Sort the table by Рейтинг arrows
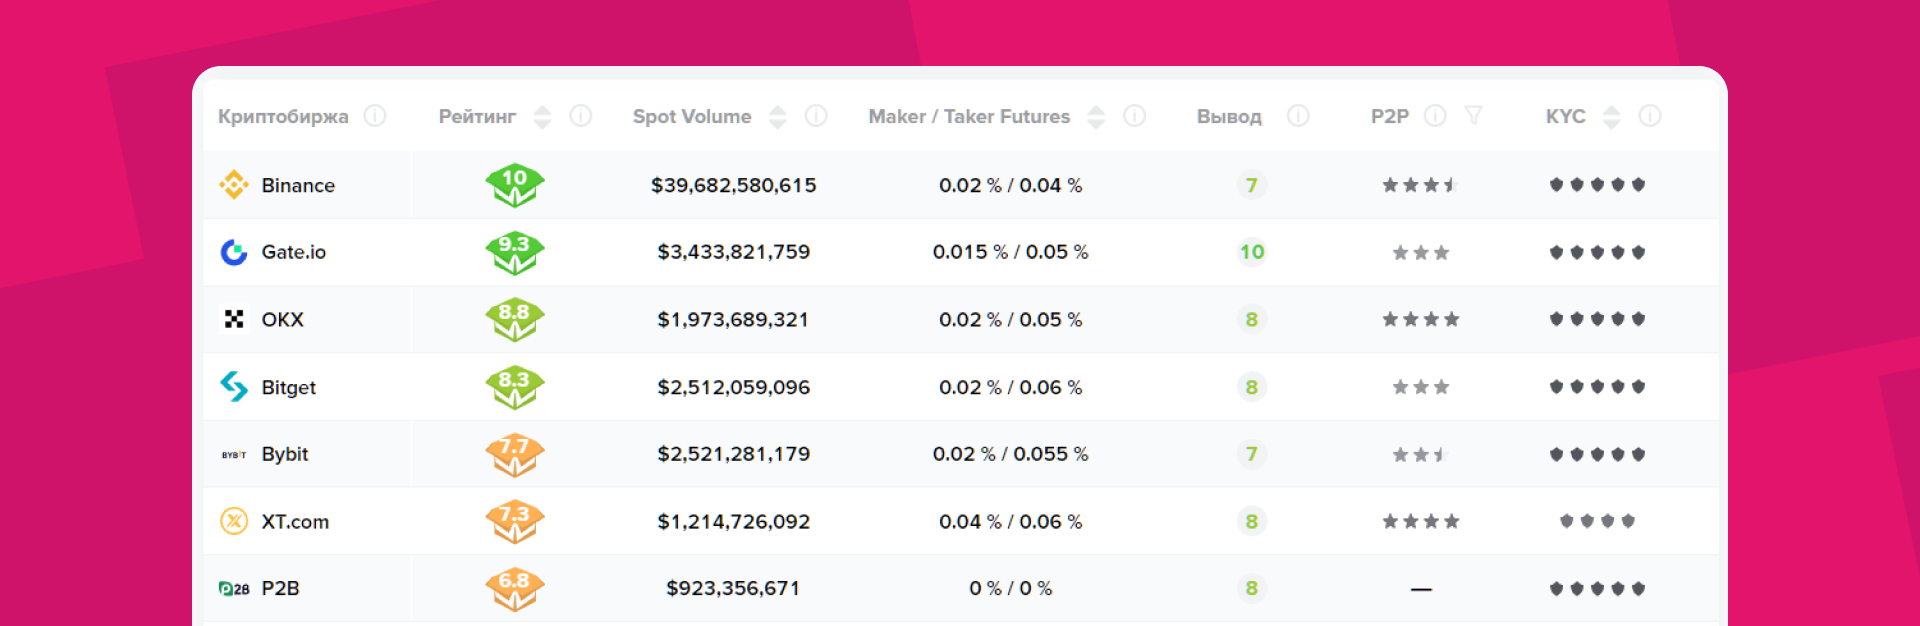 point(542,117)
